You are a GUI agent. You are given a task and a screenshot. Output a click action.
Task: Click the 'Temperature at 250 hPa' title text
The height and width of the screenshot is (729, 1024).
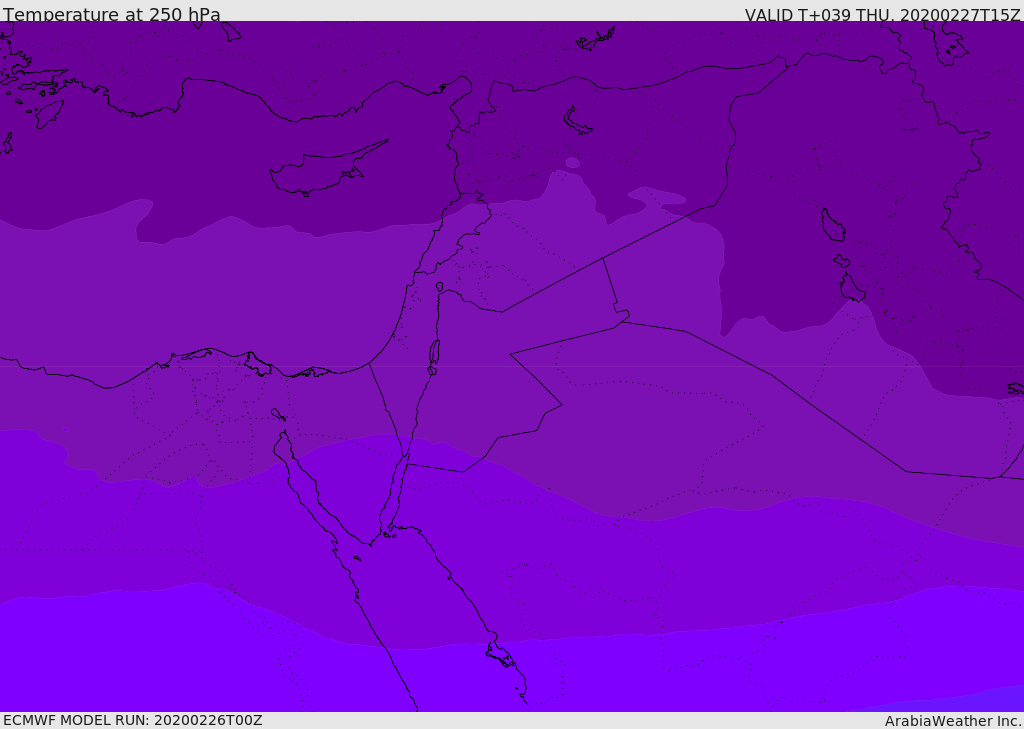[x=112, y=14]
